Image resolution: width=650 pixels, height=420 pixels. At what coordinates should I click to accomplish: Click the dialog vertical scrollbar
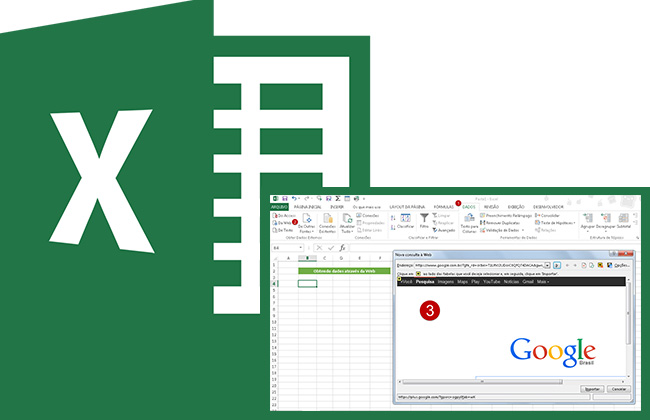(628, 328)
